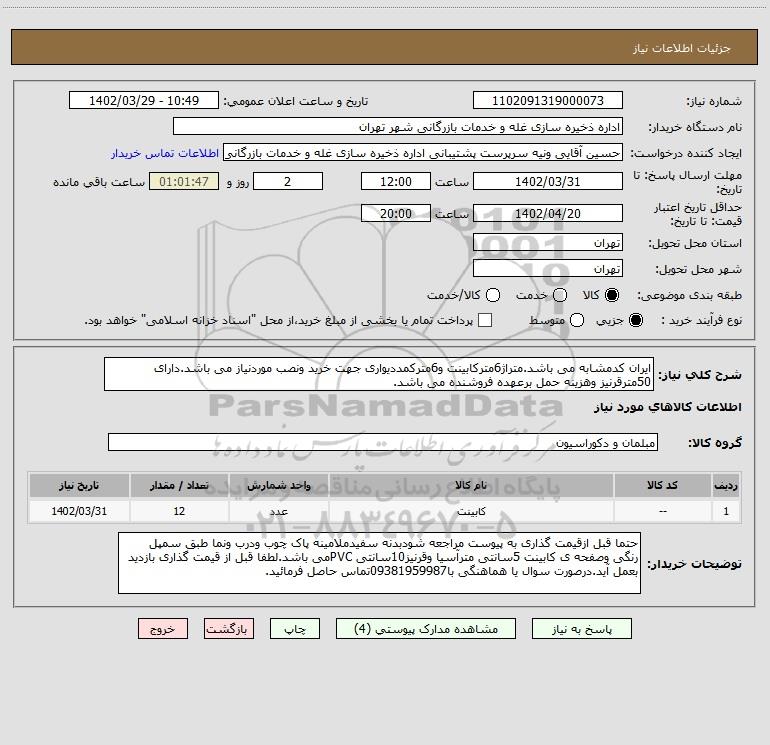The height and width of the screenshot is (745, 770).
Task: Click row number cell 1
Action: 726,511
